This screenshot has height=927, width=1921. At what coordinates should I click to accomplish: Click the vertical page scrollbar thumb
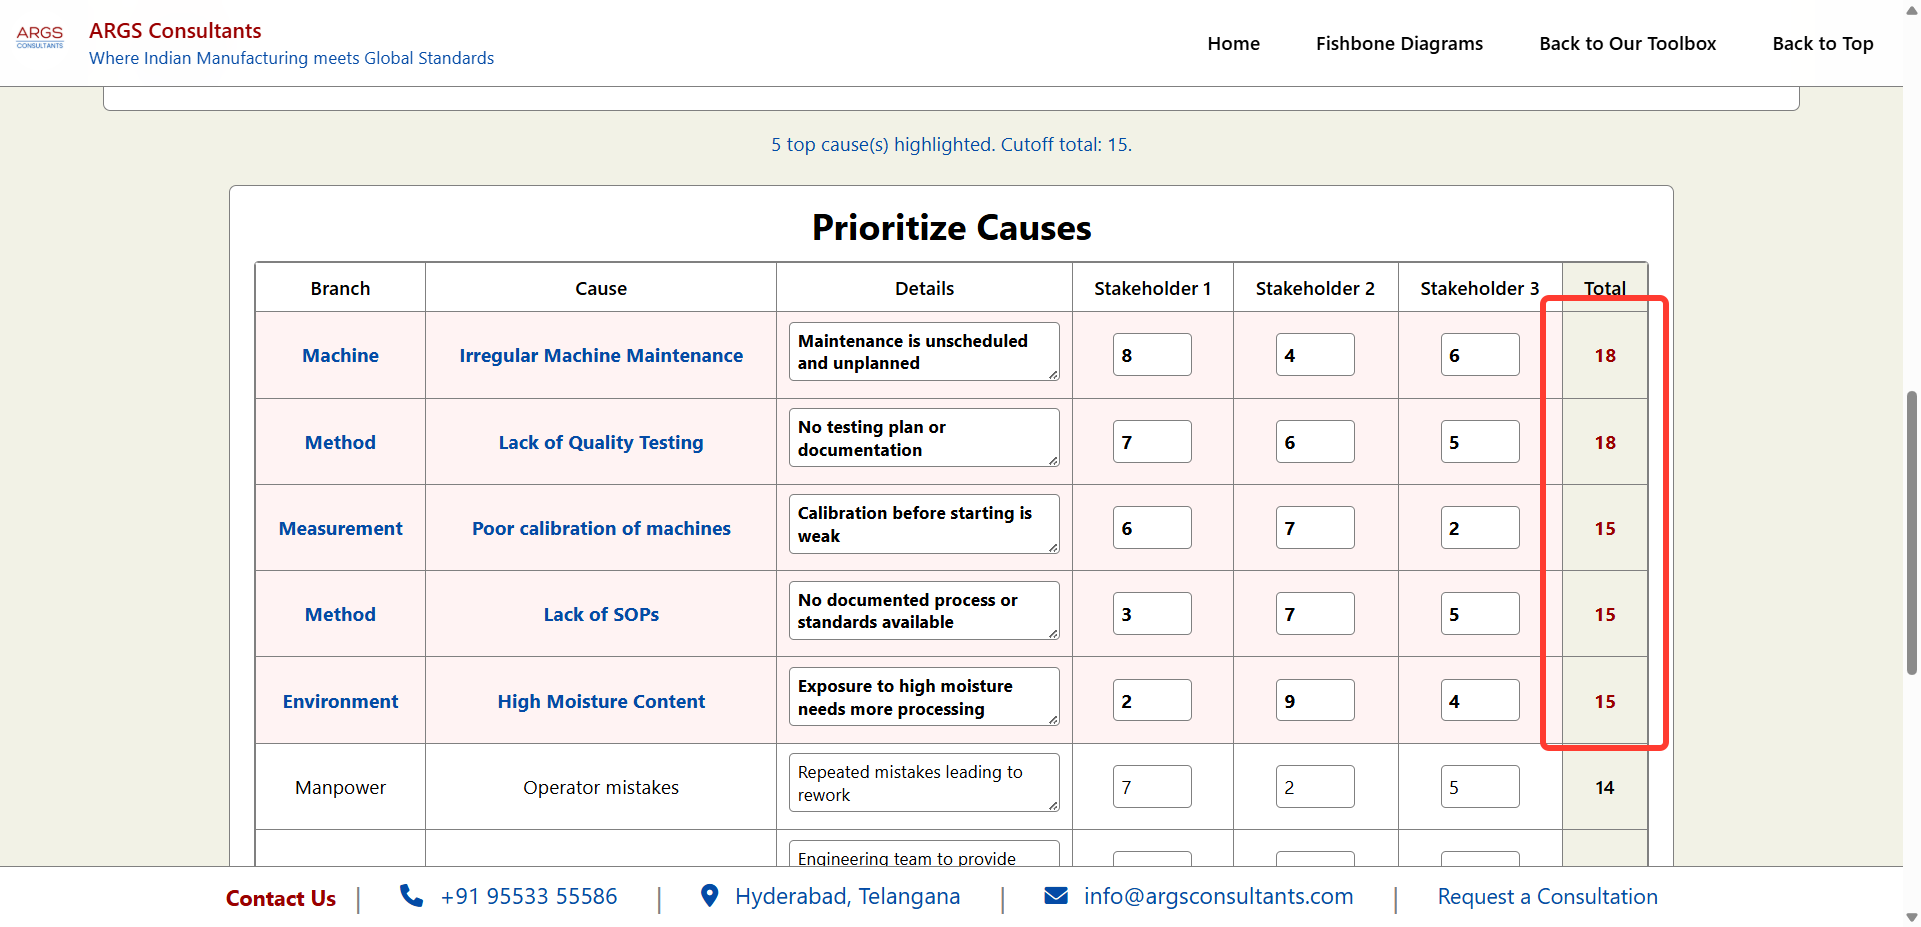coord(1912,533)
